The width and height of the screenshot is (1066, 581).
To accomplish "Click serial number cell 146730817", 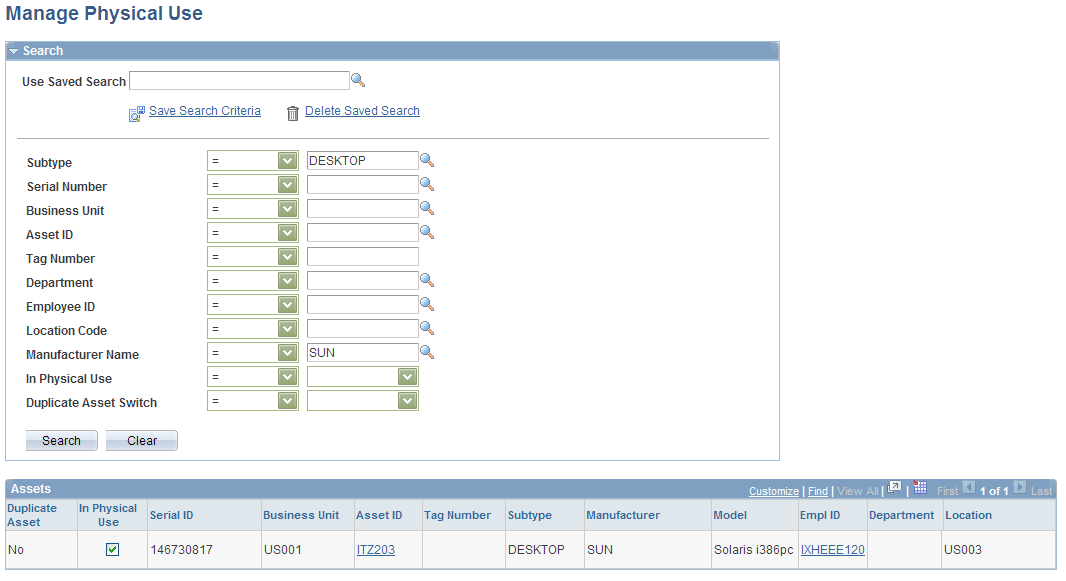I will pos(182,550).
